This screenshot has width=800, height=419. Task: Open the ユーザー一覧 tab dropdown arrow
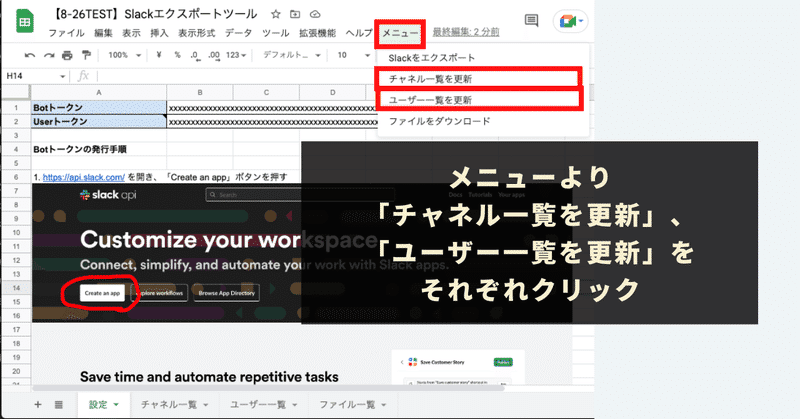[294, 405]
